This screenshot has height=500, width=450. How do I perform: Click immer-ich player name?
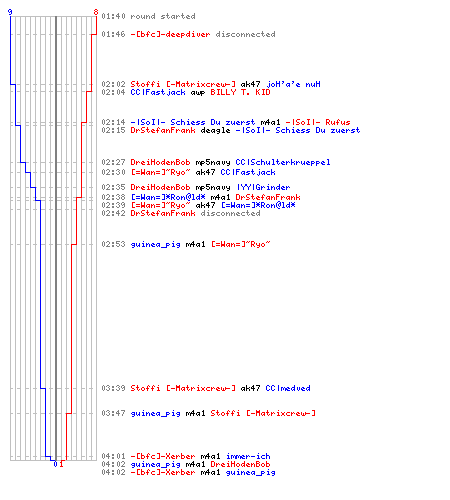click(248, 456)
